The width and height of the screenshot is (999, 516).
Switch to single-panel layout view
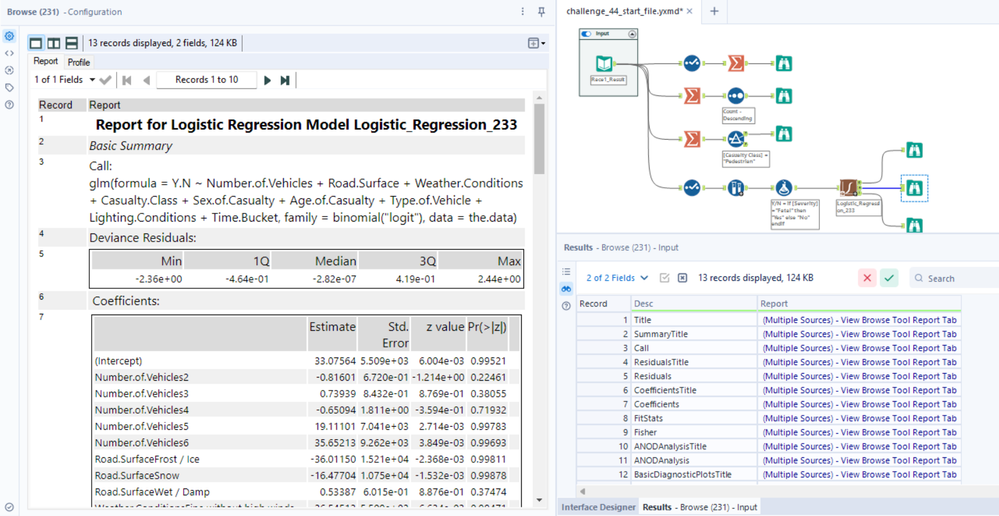(36, 43)
